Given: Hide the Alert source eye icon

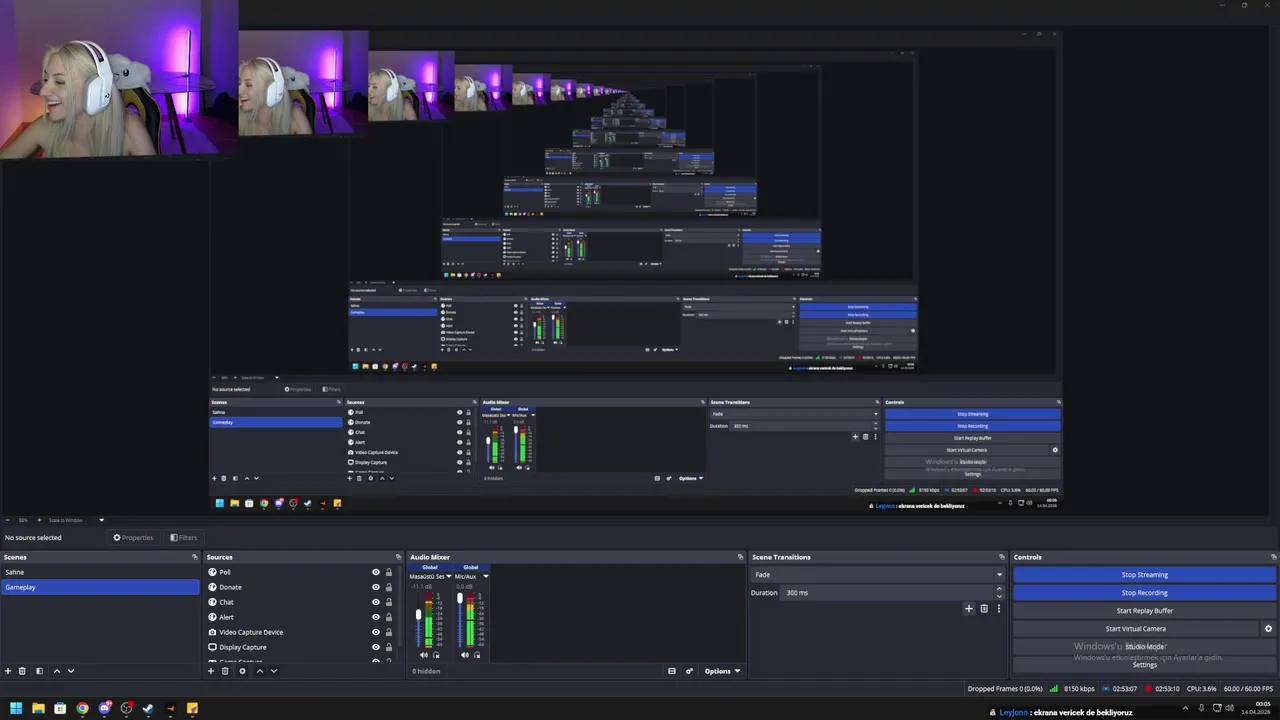Looking at the screenshot, I should pyautogui.click(x=376, y=617).
